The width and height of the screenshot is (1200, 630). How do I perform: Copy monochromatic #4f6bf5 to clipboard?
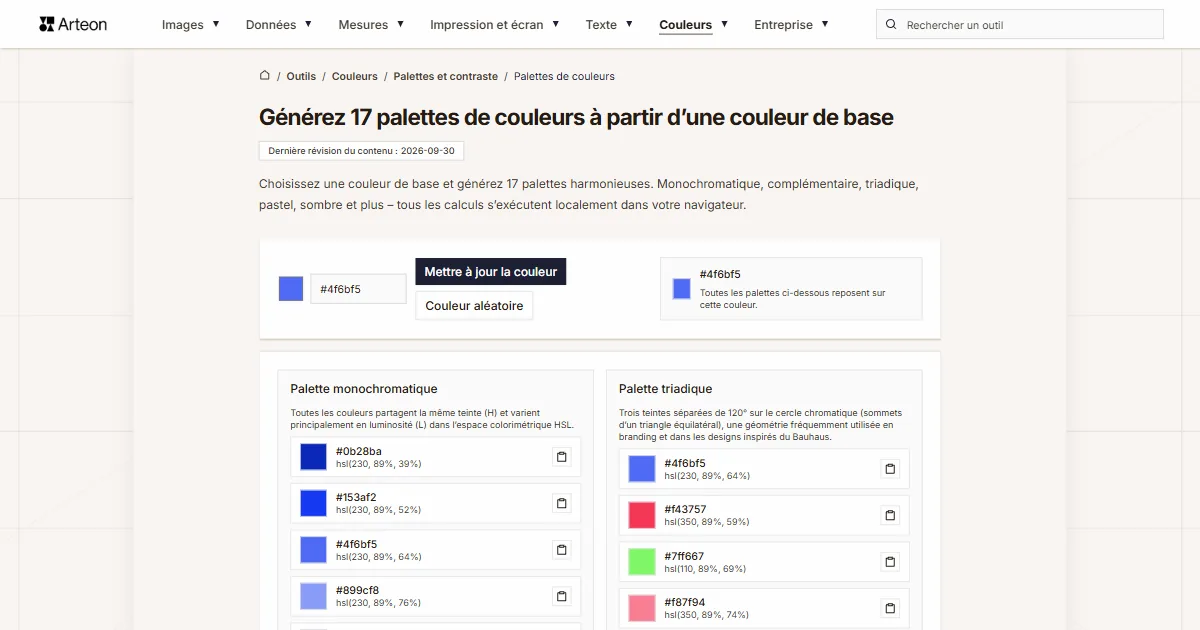point(562,550)
